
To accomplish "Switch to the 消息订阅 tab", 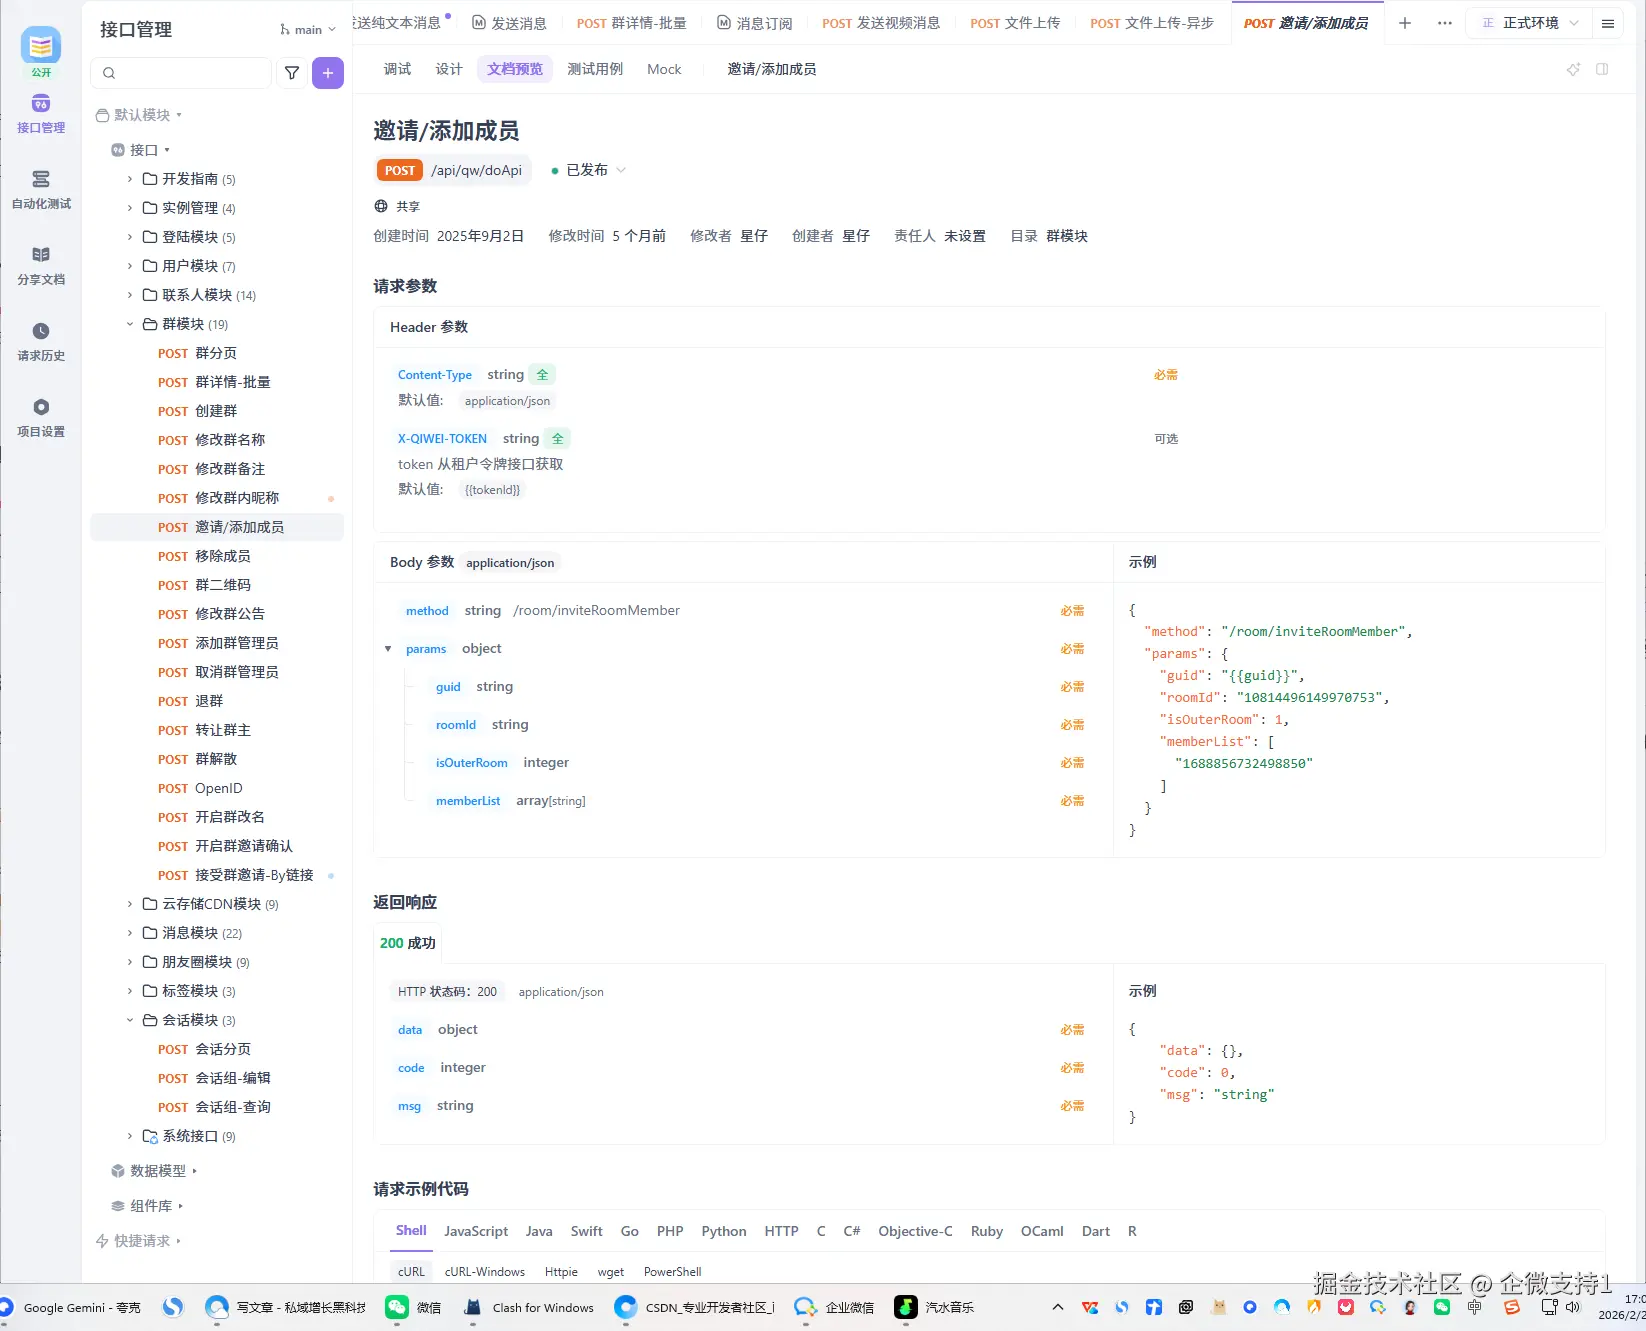I will [755, 23].
